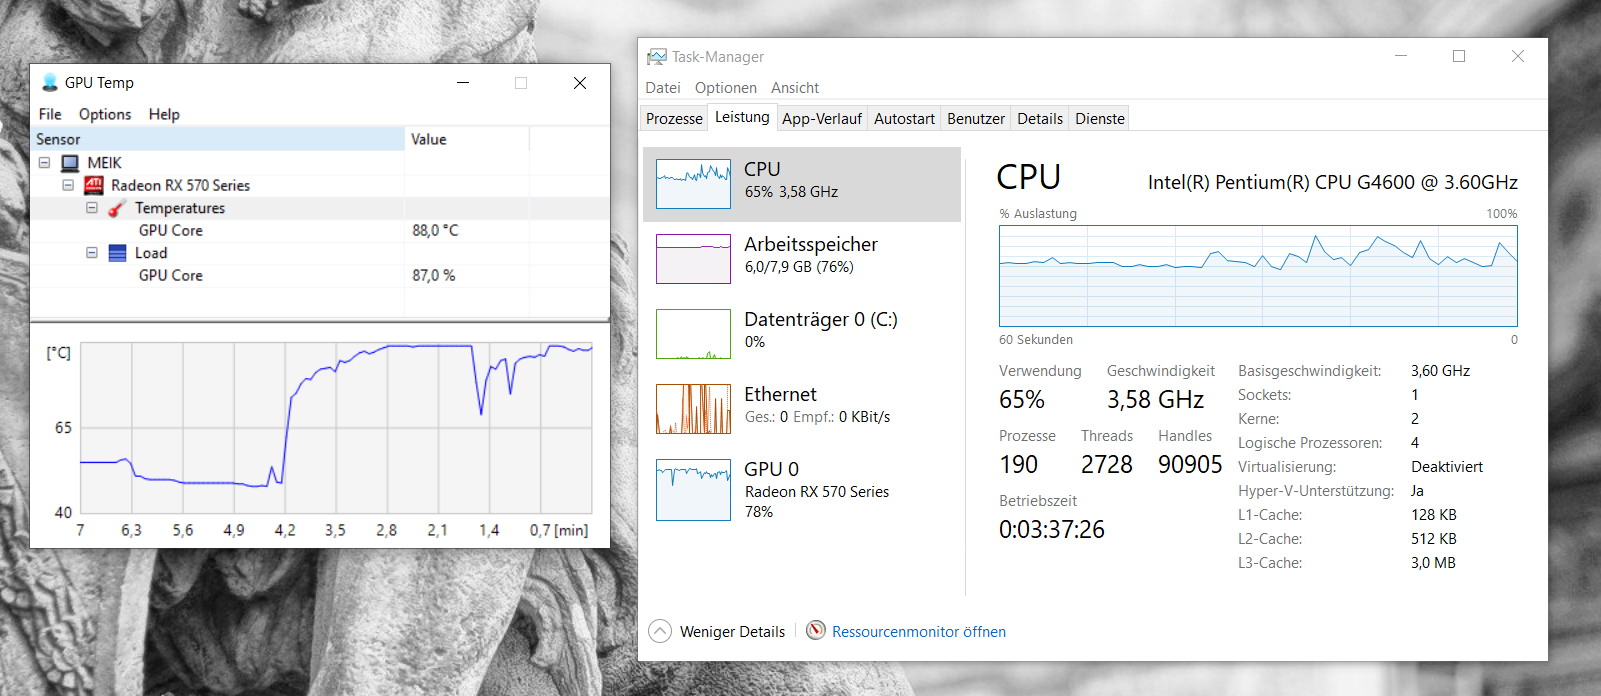Viewport: 1601px width, 696px height.
Task: Switch to the Details tab
Action: tap(1040, 118)
